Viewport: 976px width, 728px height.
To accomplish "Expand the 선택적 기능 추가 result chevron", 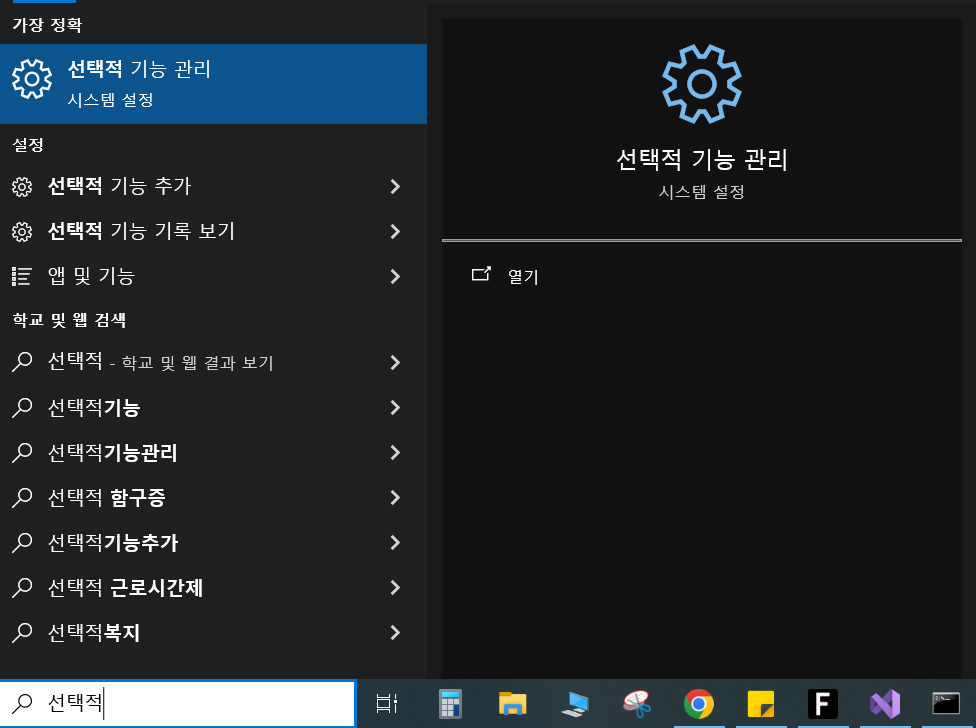I will (x=395, y=186).
